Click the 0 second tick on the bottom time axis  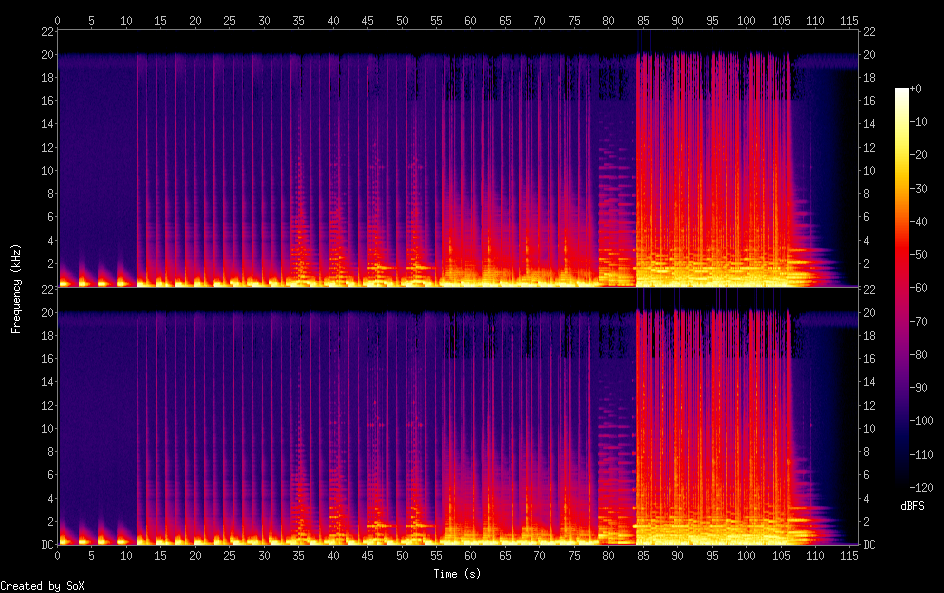(x=57, y=555)
